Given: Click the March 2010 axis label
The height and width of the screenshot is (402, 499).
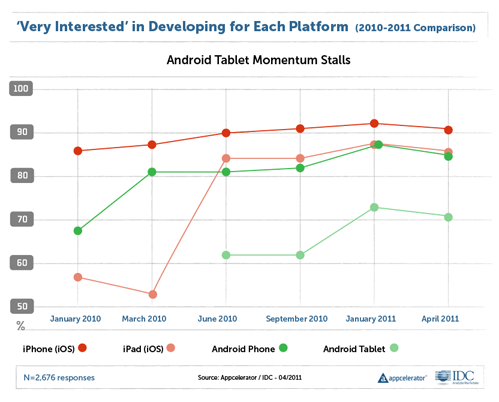Looking at the screenshot, I should 144,319.
